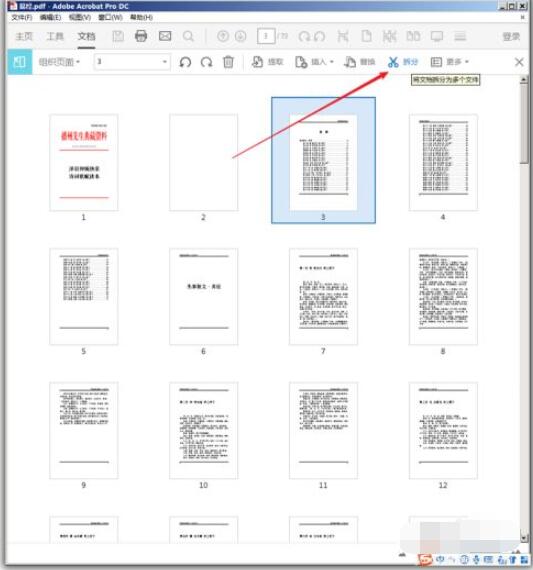Go to previous page arrow icon
The image size is (533, 570).
click(x=223, y=36)
